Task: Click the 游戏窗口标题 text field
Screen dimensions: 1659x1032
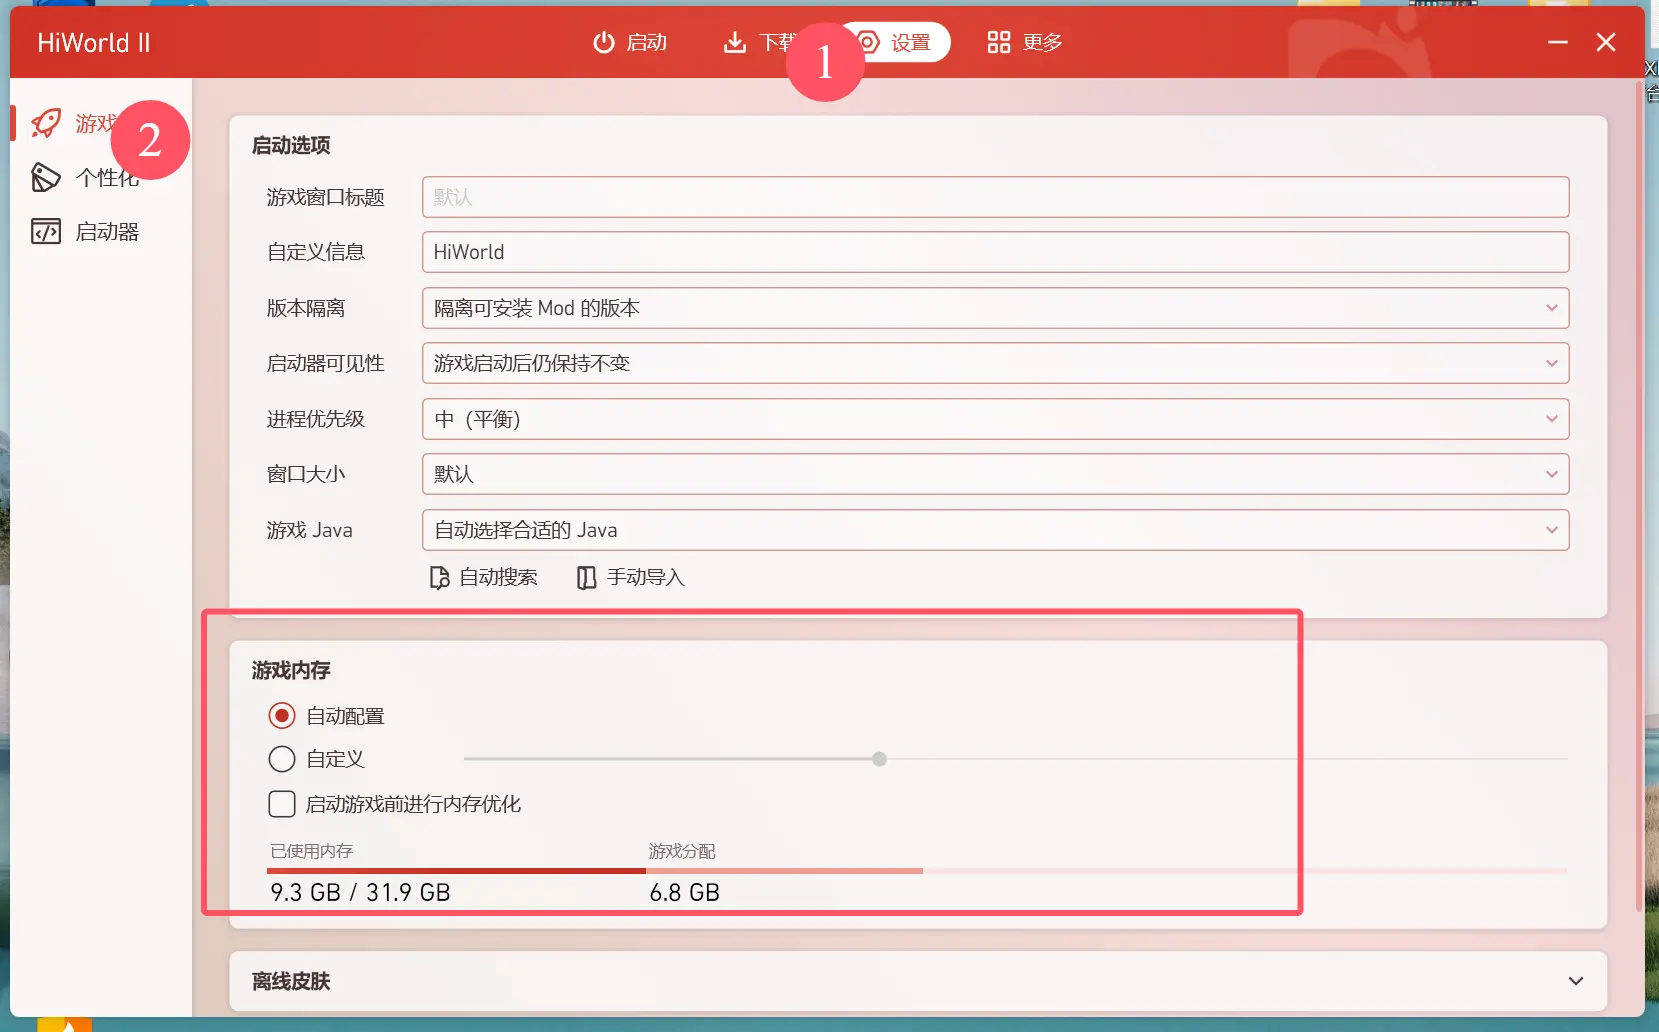Action: point(994,197)
